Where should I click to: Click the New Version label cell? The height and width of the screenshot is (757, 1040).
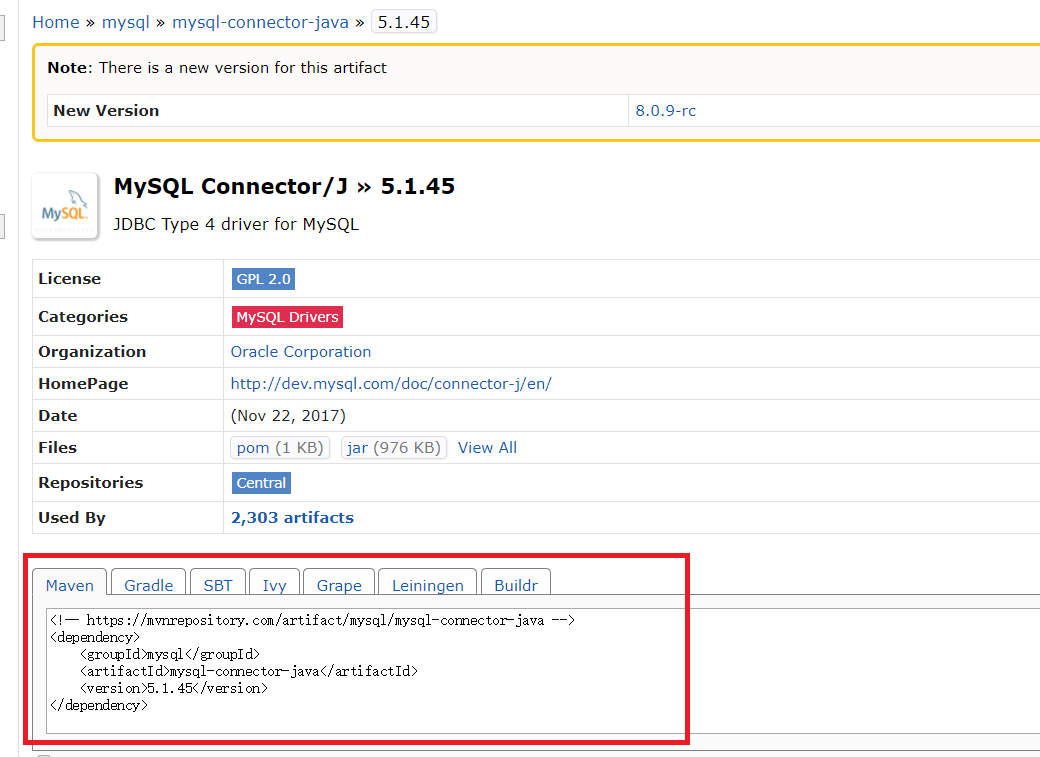click(x=338, y=110)
